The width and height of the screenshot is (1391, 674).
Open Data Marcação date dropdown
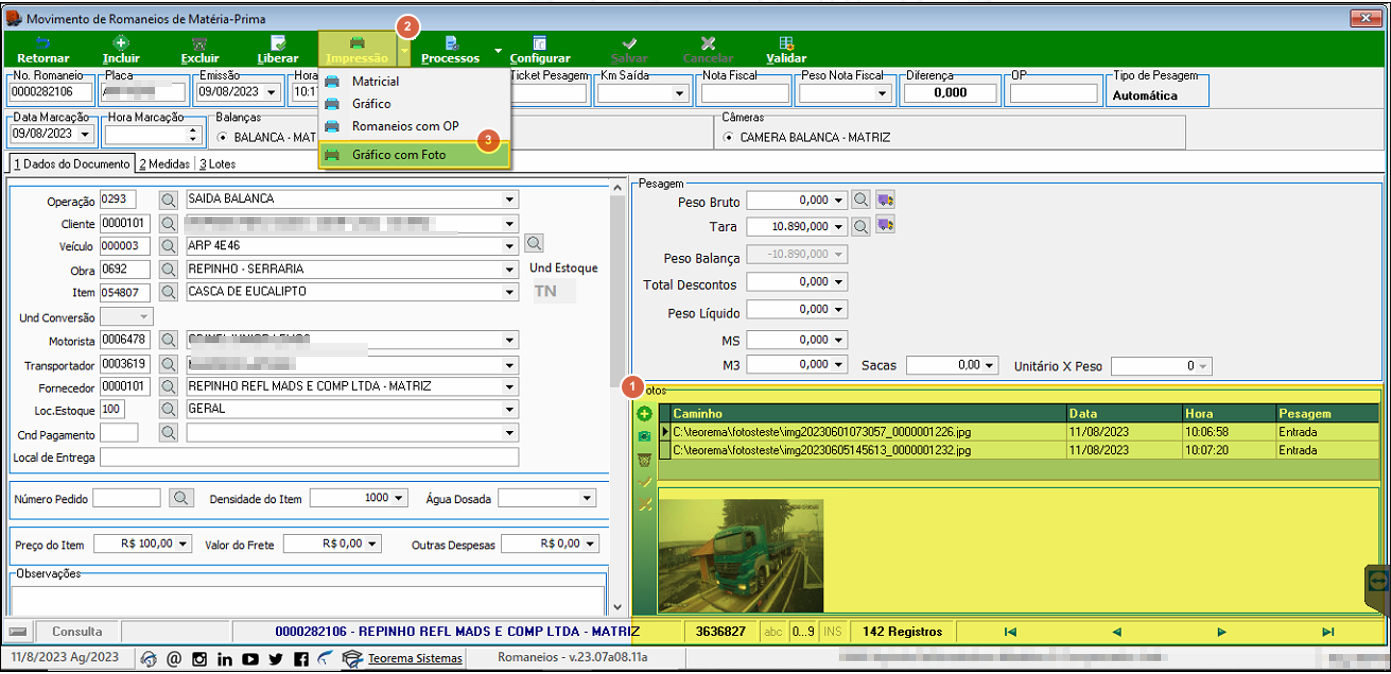84,133
